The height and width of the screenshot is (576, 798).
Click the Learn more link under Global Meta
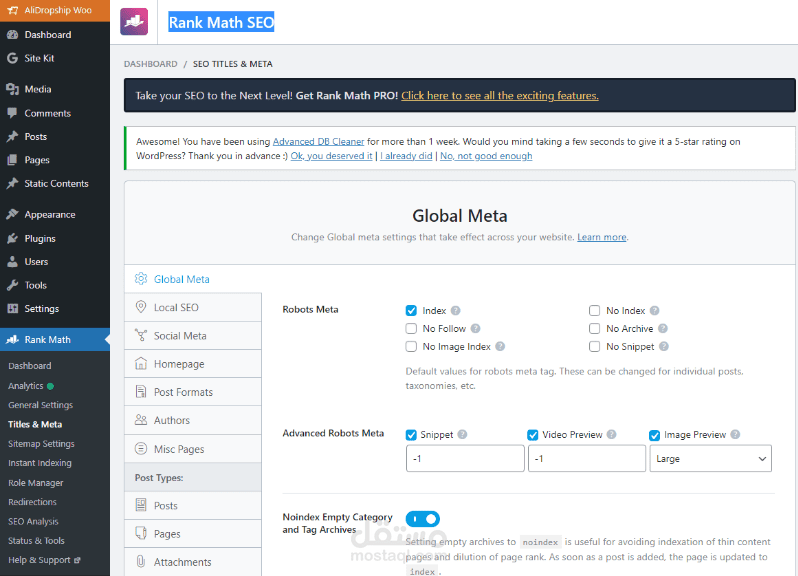coord(602,237)
